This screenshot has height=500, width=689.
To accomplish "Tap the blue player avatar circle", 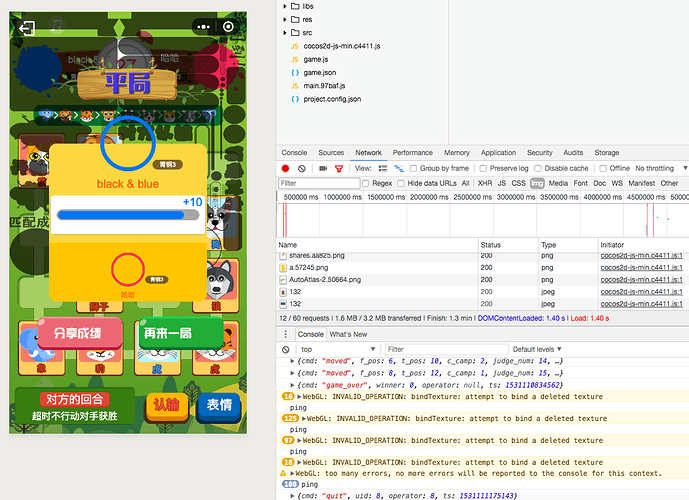I will tap(128, 143).
